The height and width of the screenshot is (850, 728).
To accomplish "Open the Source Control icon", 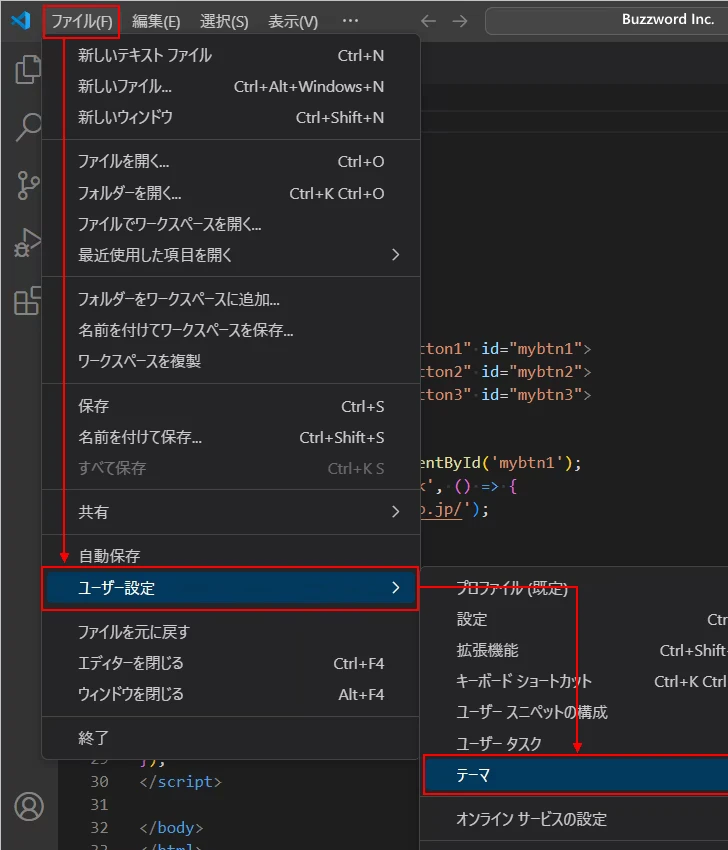I will point(28,186).
